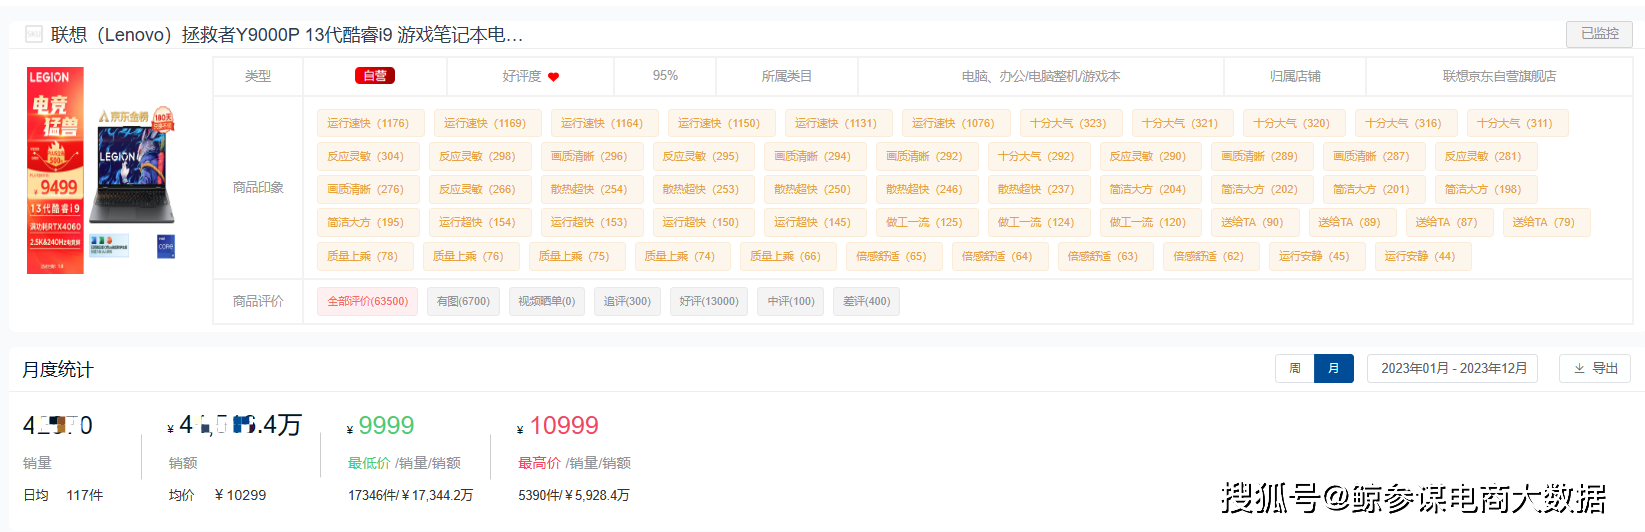Image resolution: width=1645 pixels, height=532 pixels.
Task: Switch to the 月 (monthly) tab
Action: tap(1333, 369)
